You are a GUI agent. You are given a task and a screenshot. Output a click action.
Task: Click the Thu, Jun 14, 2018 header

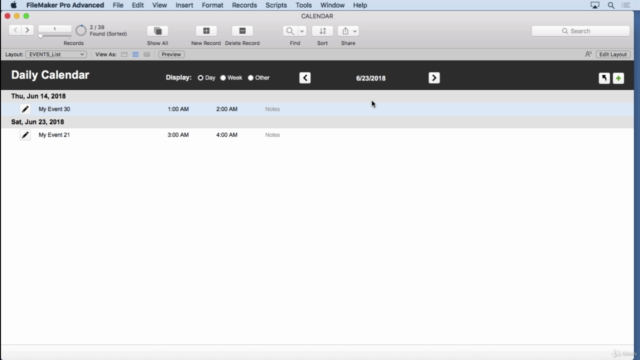click(x=38, y=96)
